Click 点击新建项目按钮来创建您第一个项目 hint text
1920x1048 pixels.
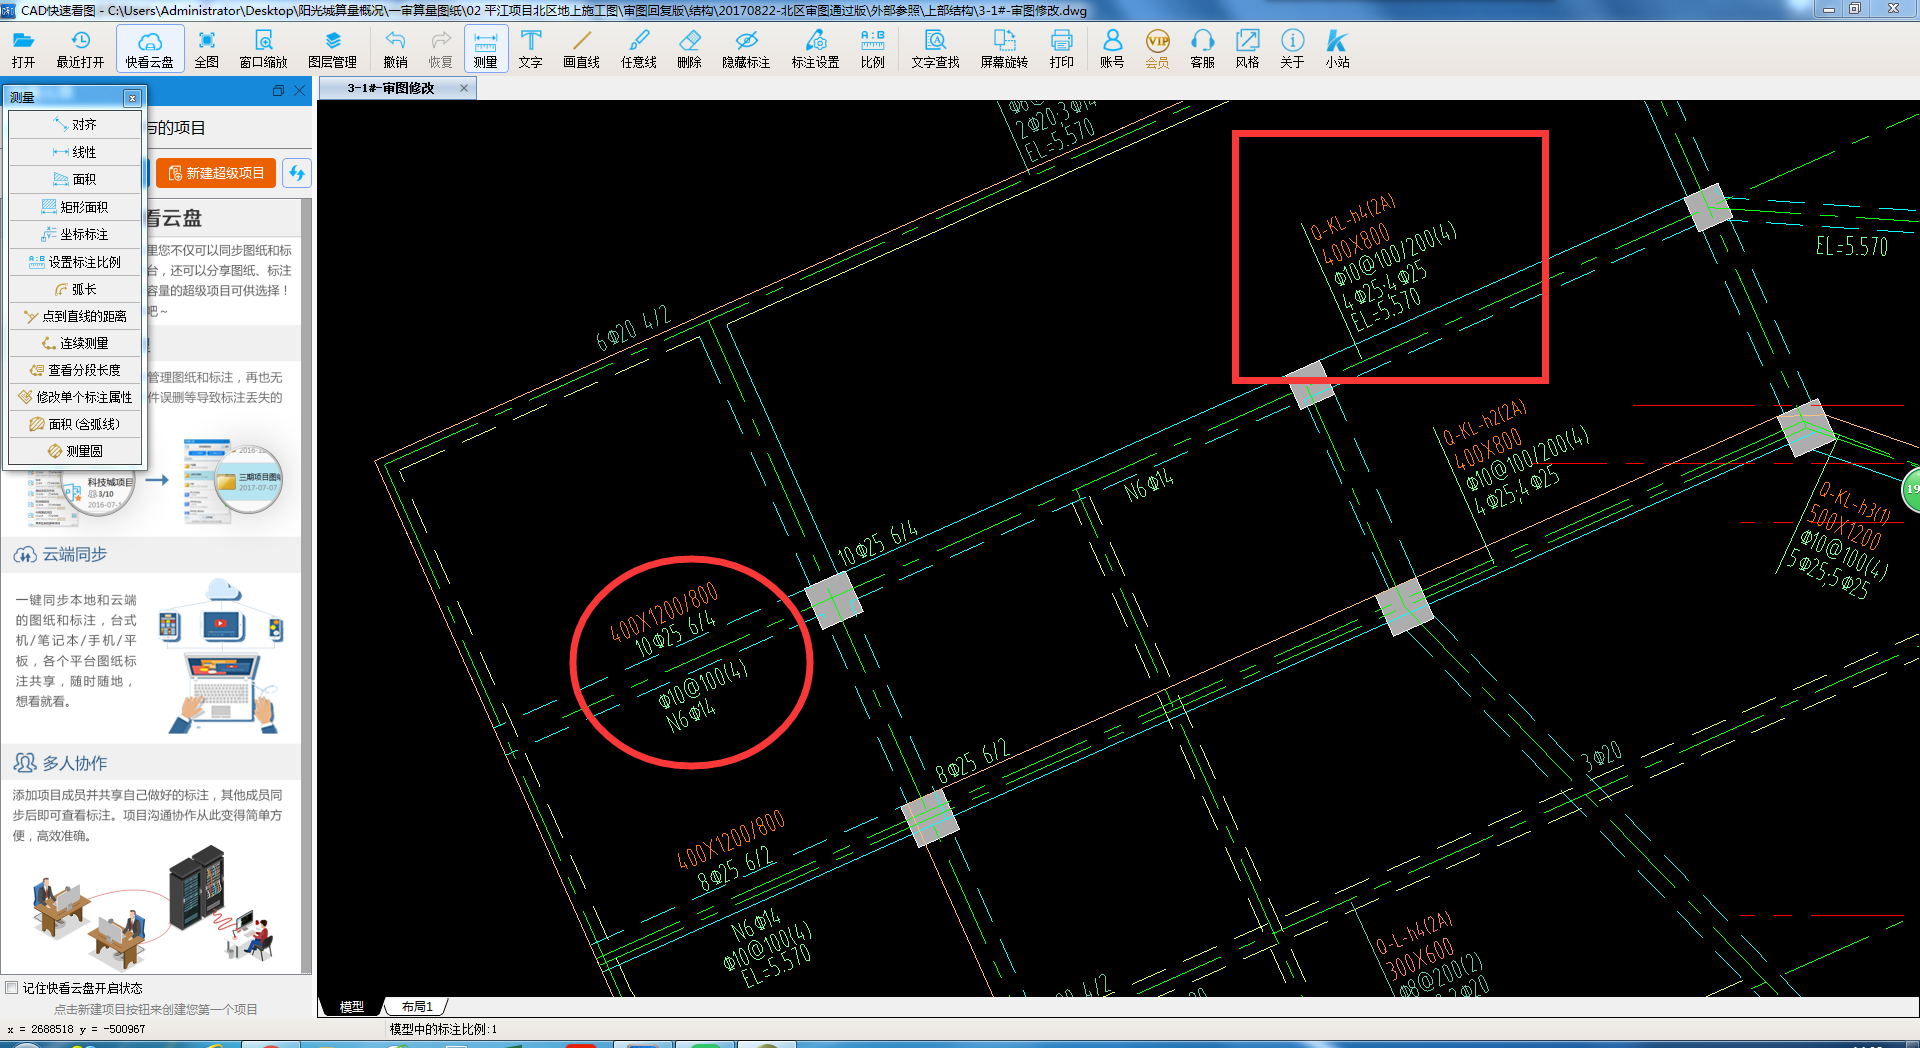155,1009
